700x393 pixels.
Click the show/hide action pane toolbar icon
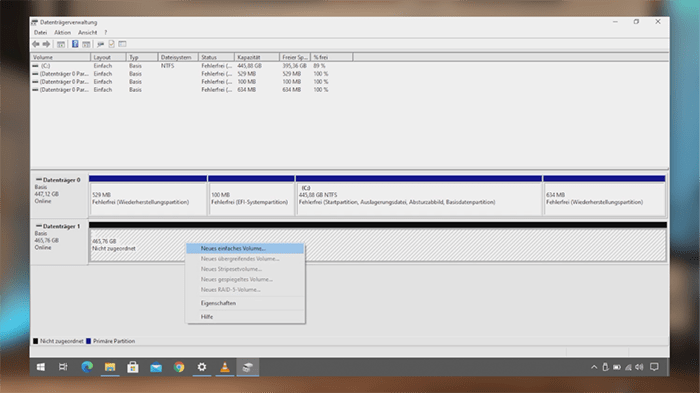click(86, 44)
